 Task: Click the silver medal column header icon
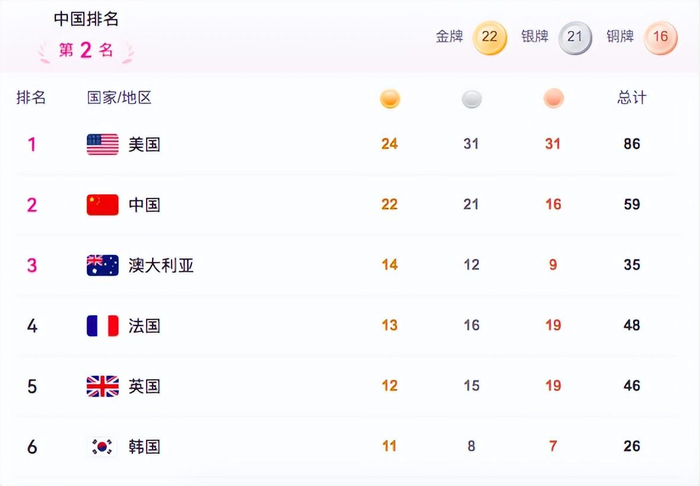(x=472, y=98)
